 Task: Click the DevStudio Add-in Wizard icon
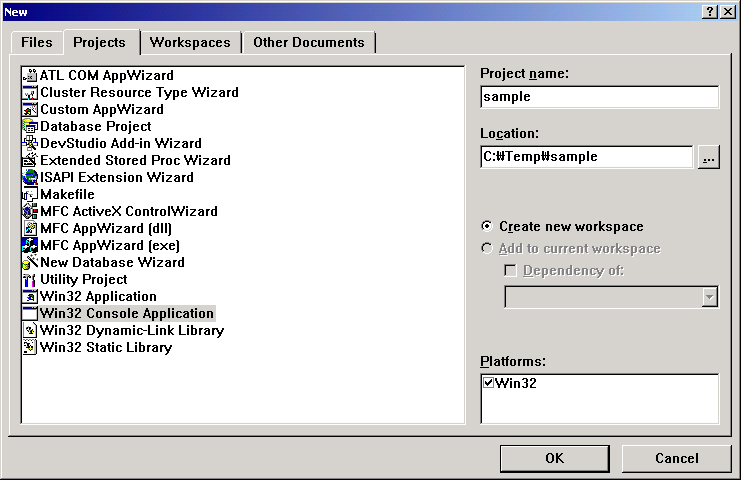[x=30, y=143]
